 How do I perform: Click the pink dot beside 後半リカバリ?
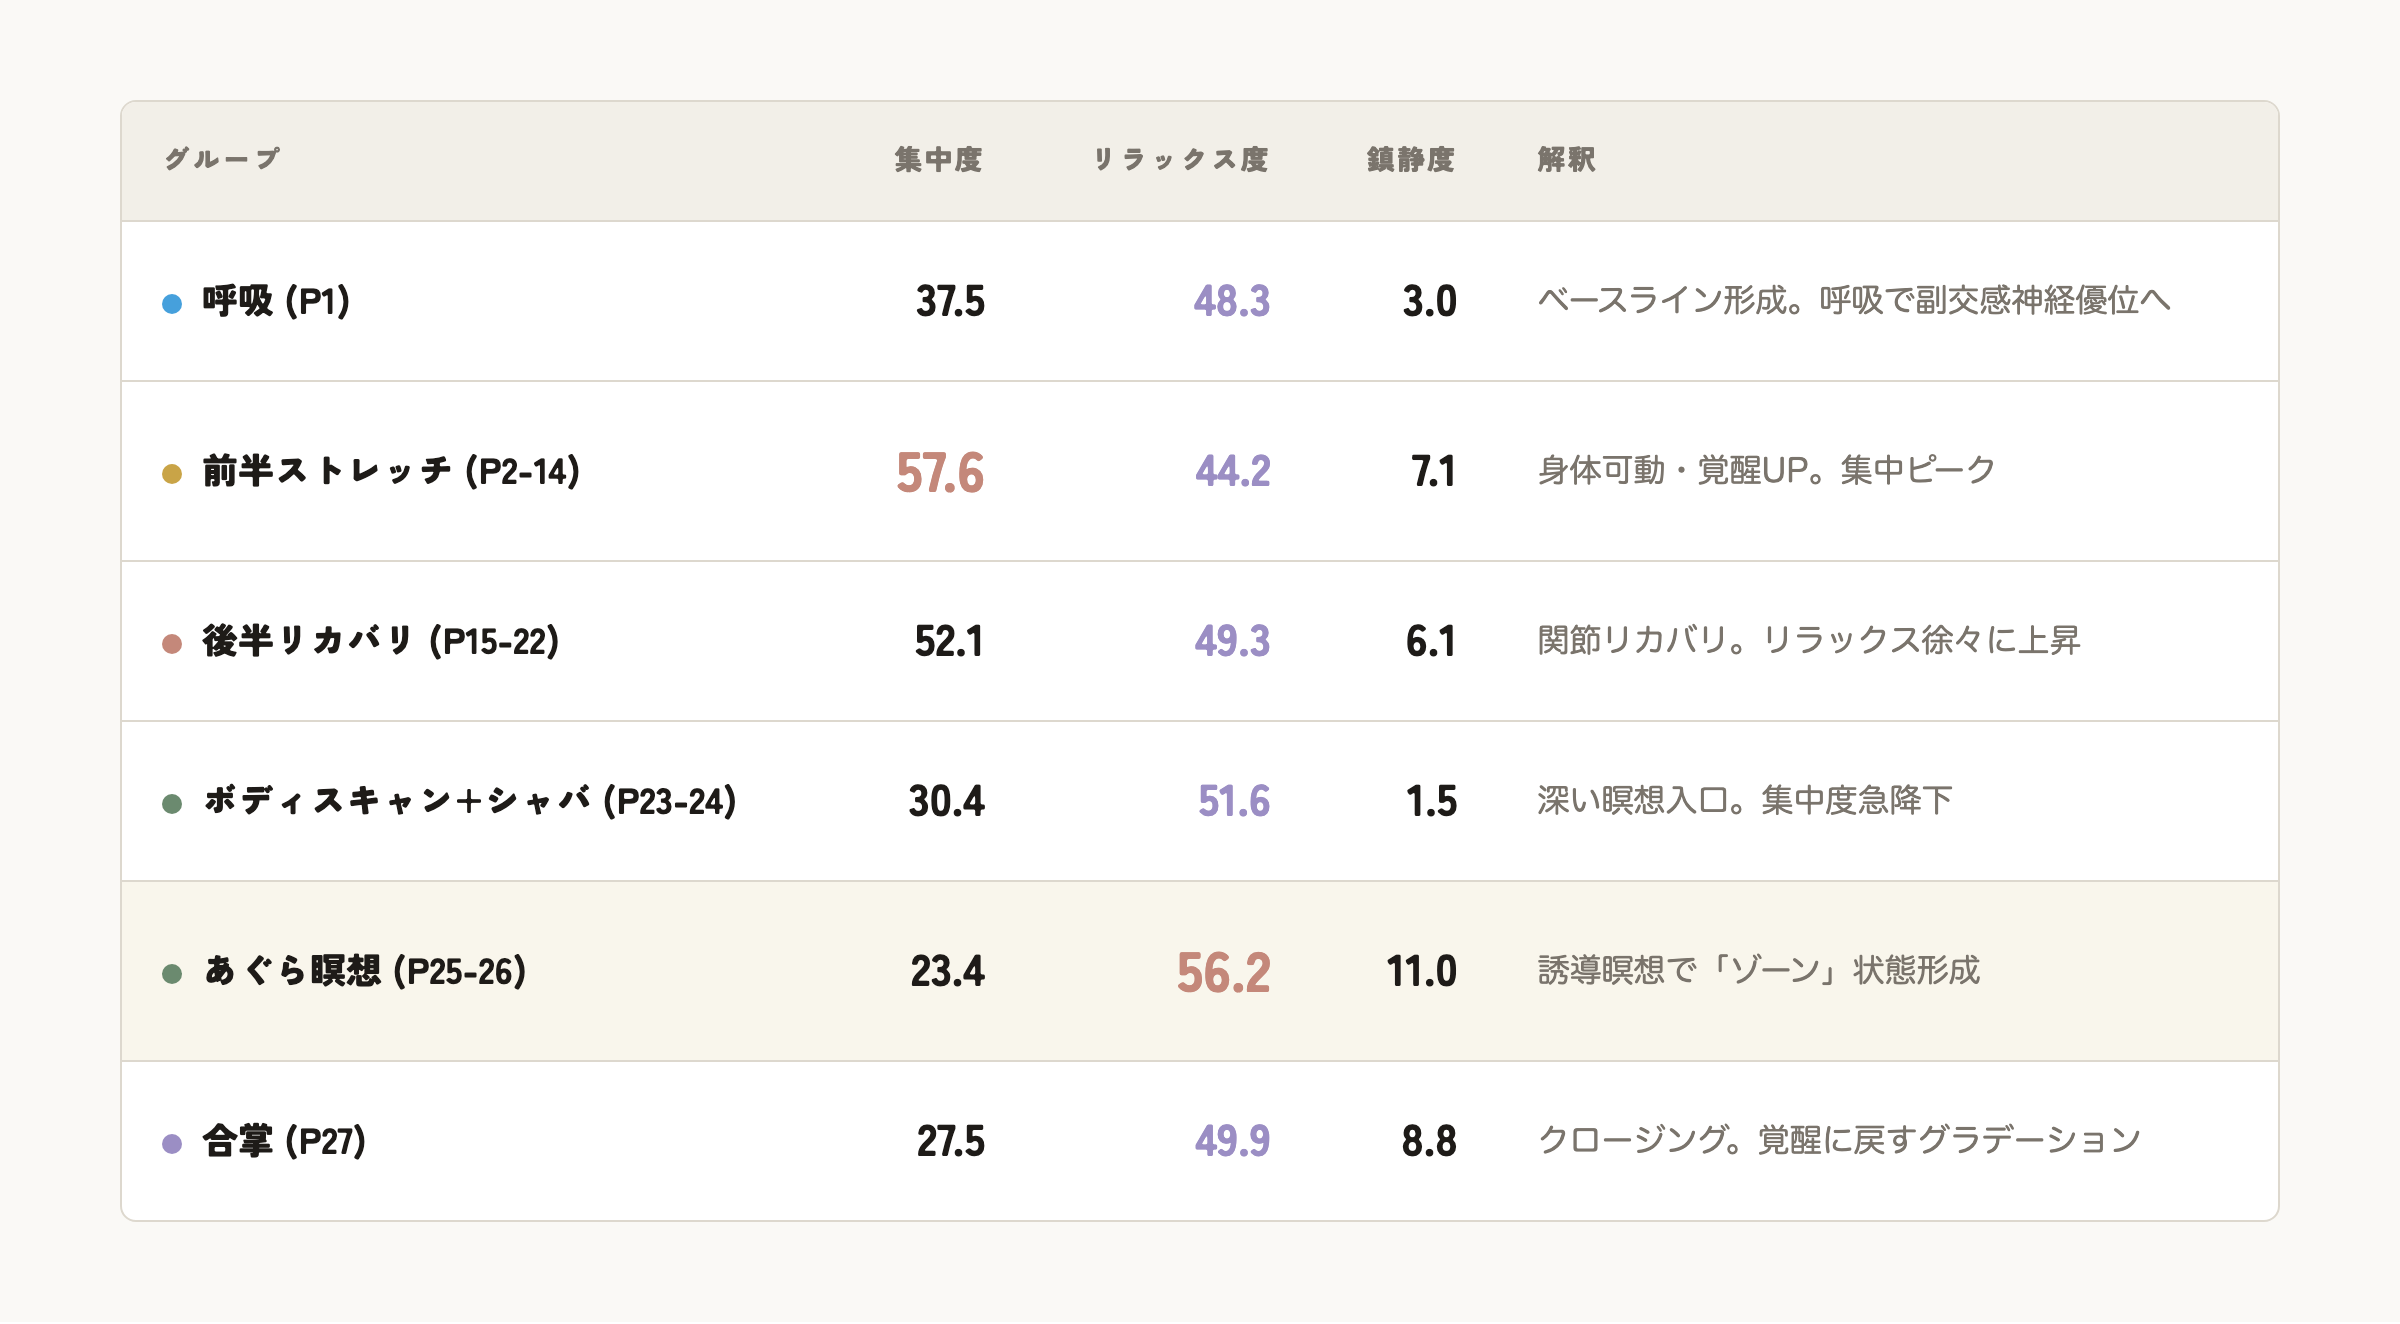tap(172, 643)
